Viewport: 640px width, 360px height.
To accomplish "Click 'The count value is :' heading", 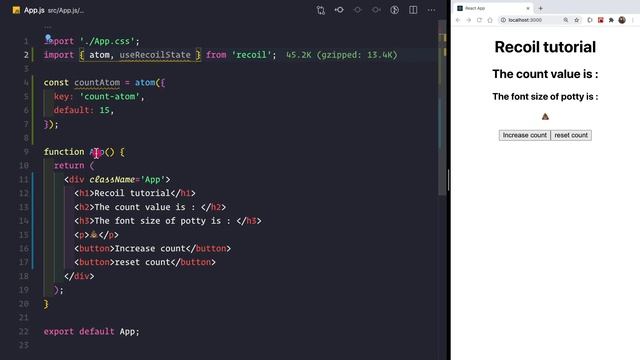I will [545, 74].
